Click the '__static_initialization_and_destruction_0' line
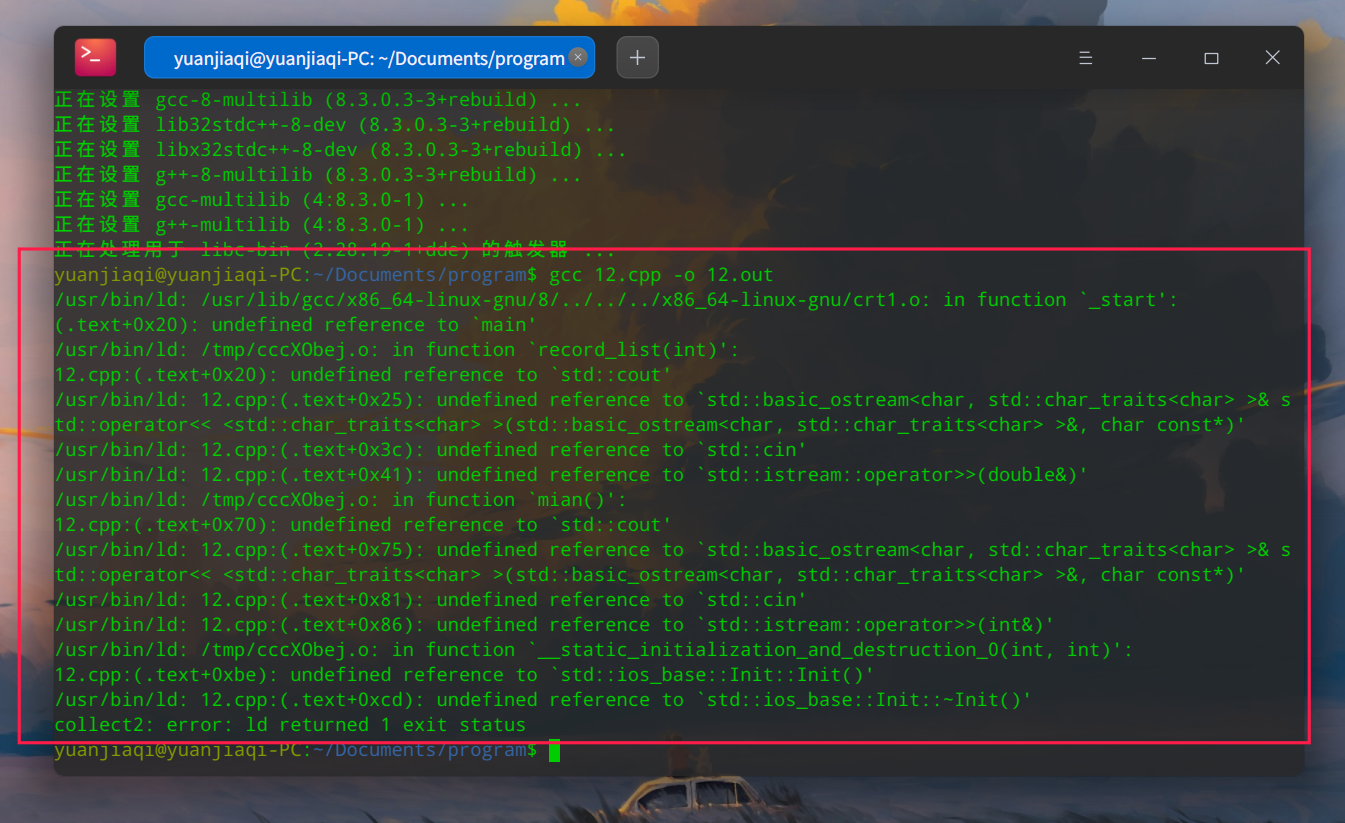 pos(593,650)
